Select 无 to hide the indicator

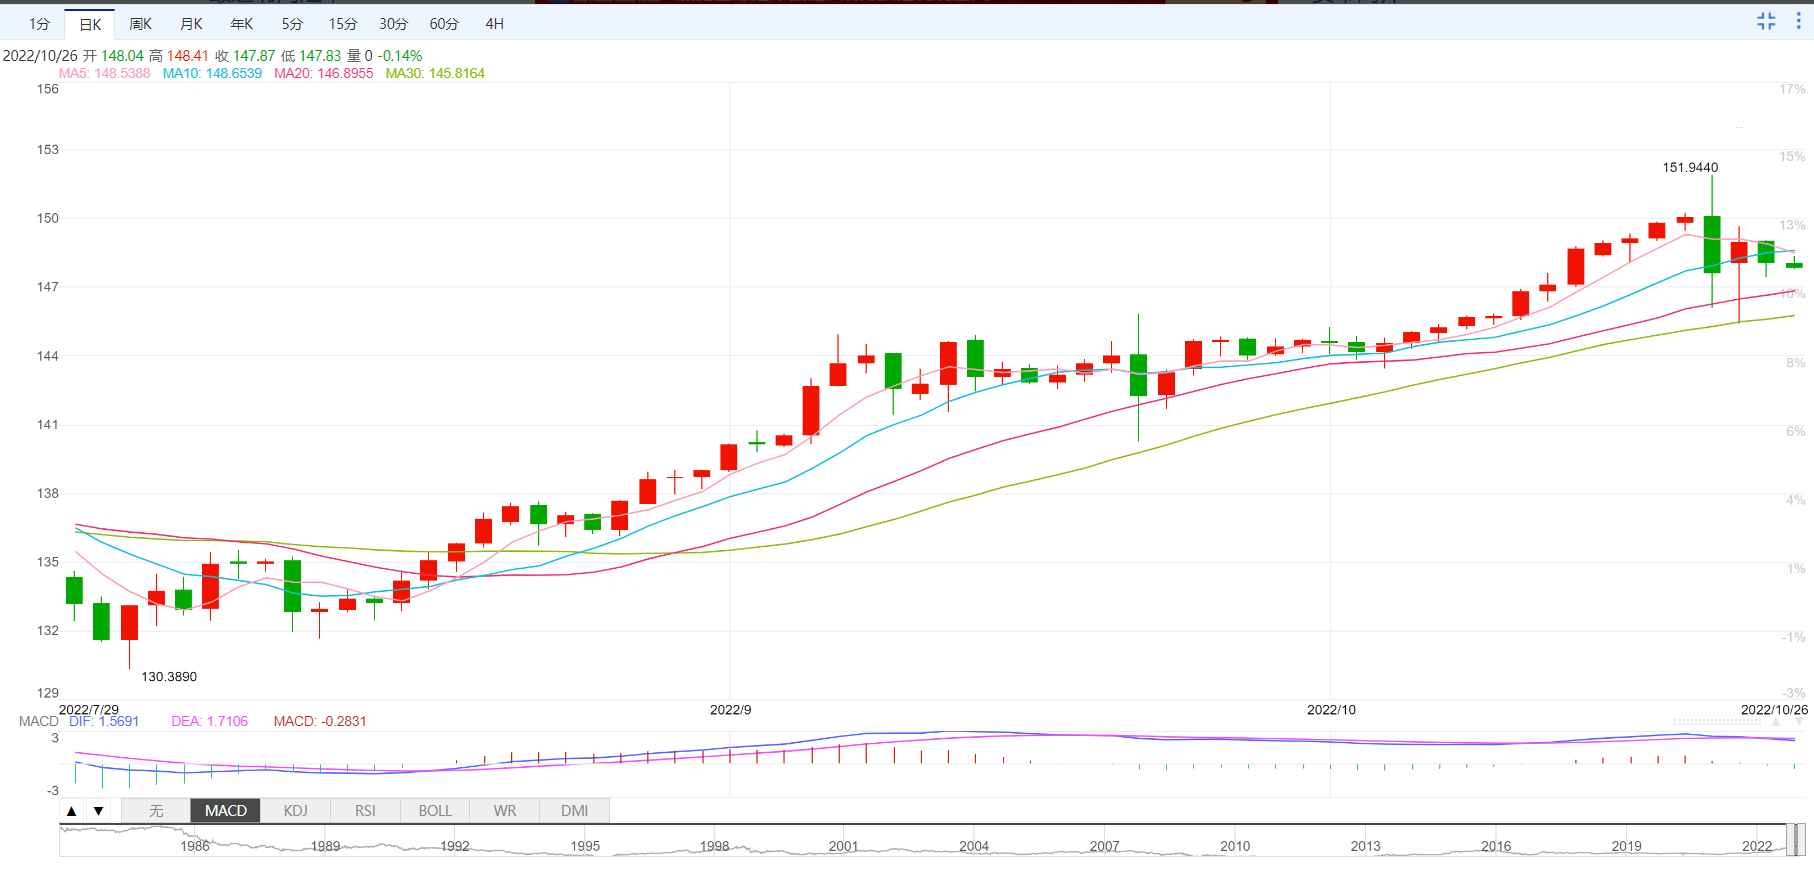156,811
